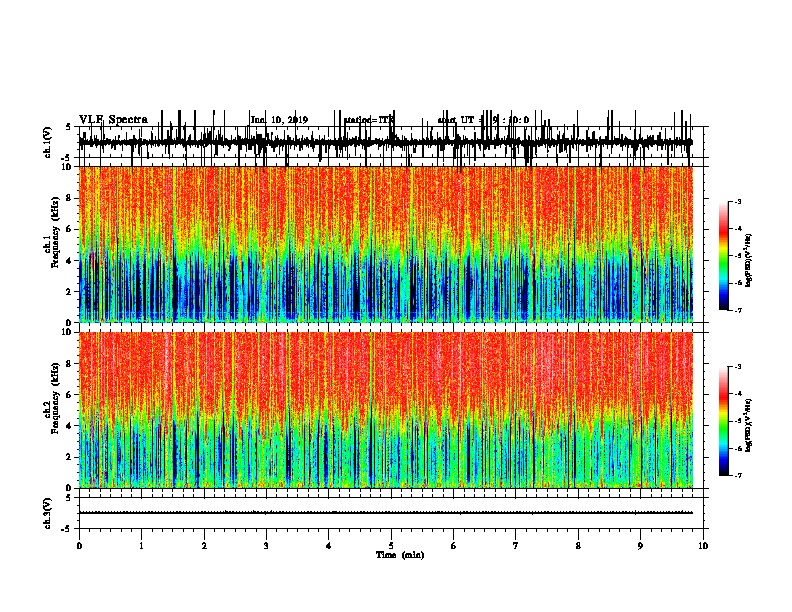Click the -5 tick on ch.3(V) axis

pyautogui.click(x=67, y=529)
